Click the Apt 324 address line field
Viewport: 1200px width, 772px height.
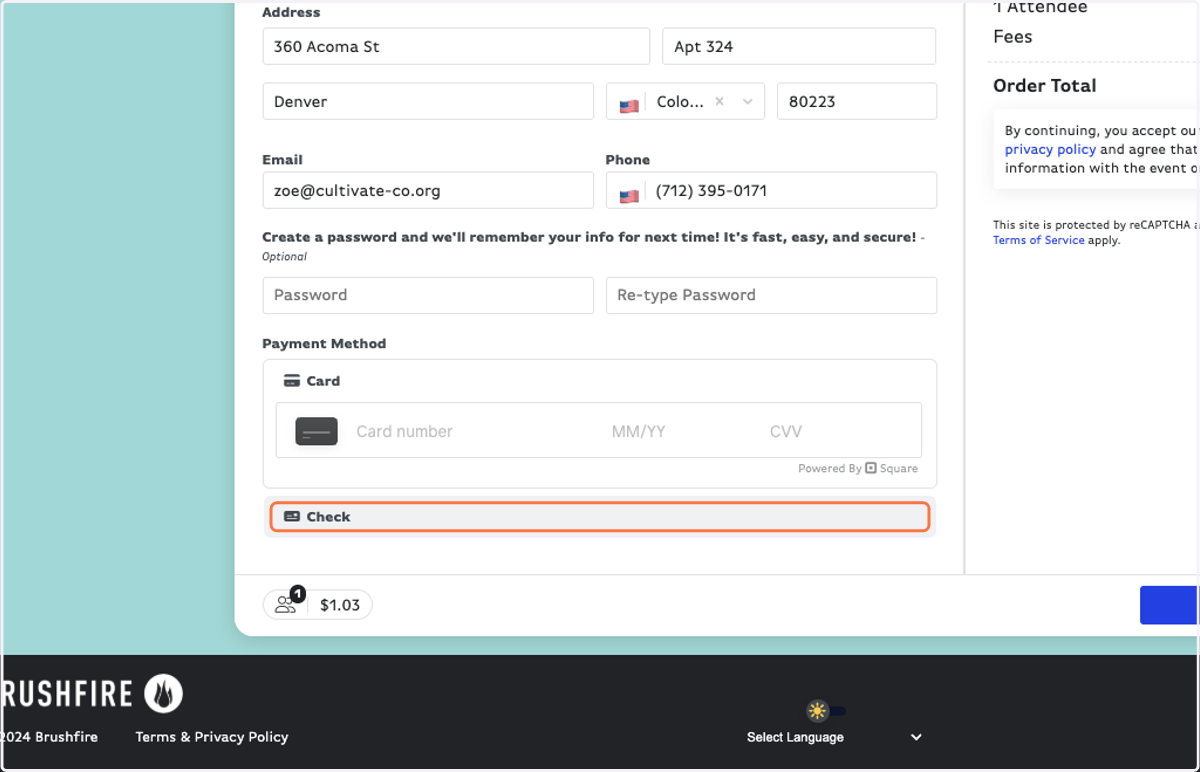pos(799,47)
